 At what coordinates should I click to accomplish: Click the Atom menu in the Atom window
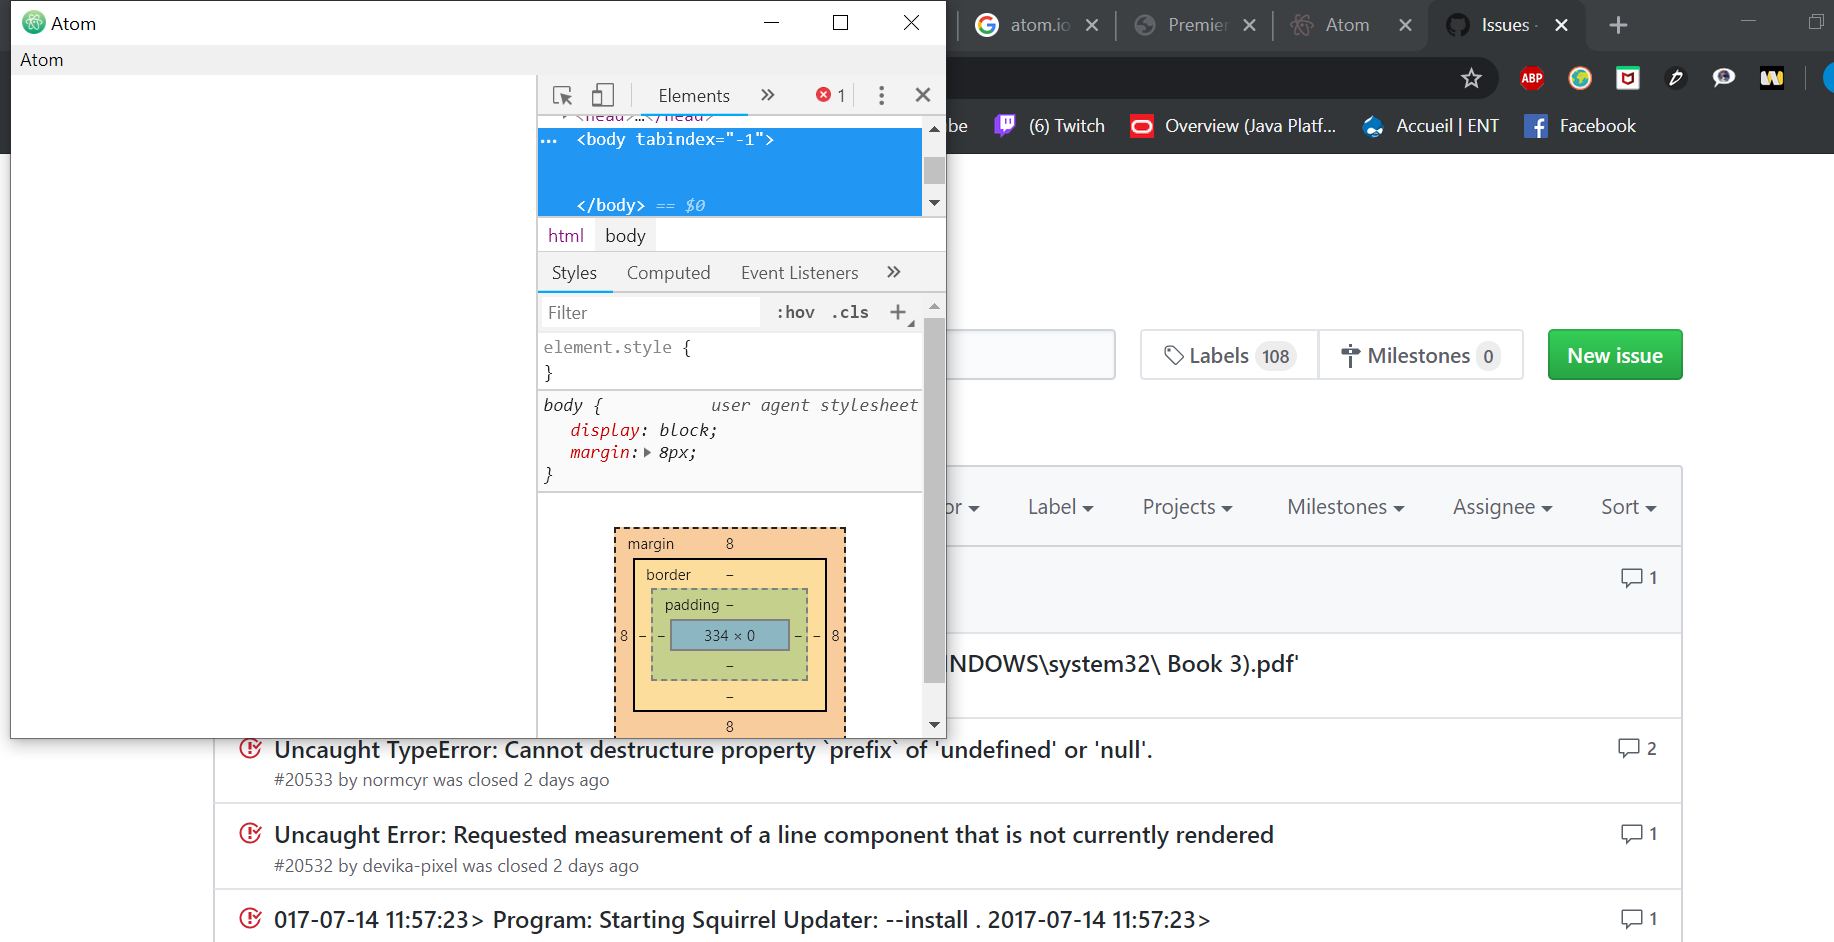click(42, 60)
